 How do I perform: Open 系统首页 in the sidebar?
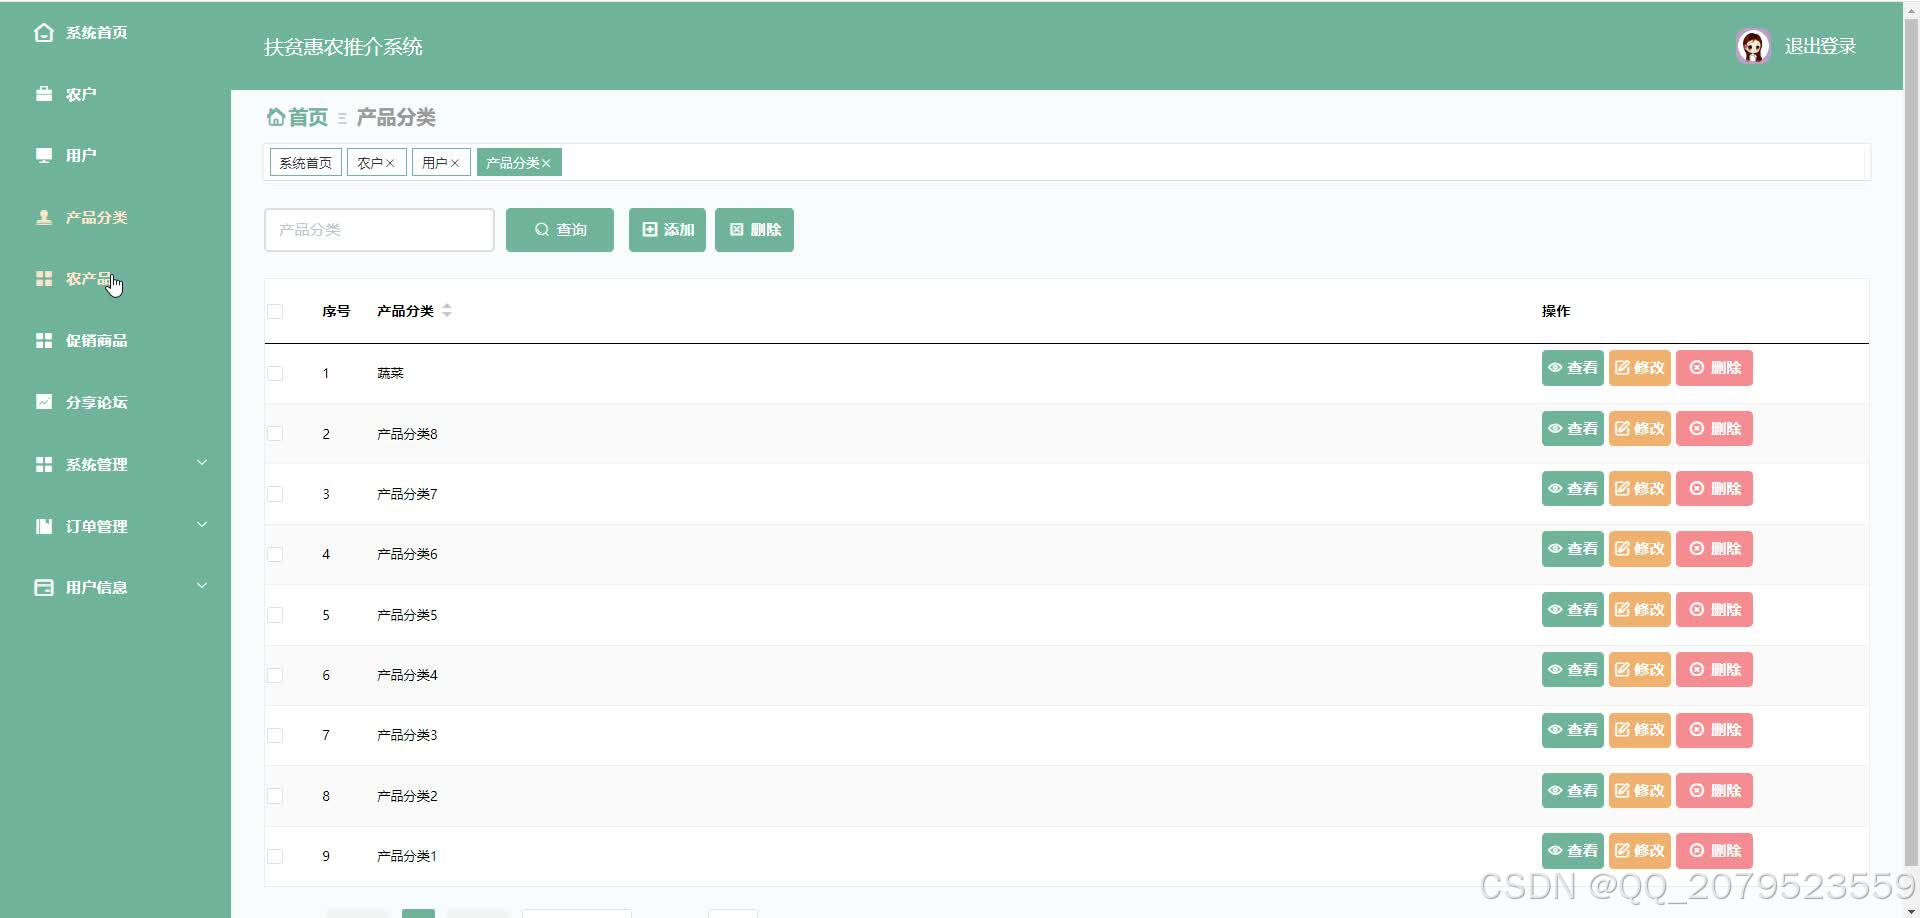[96, 33]
